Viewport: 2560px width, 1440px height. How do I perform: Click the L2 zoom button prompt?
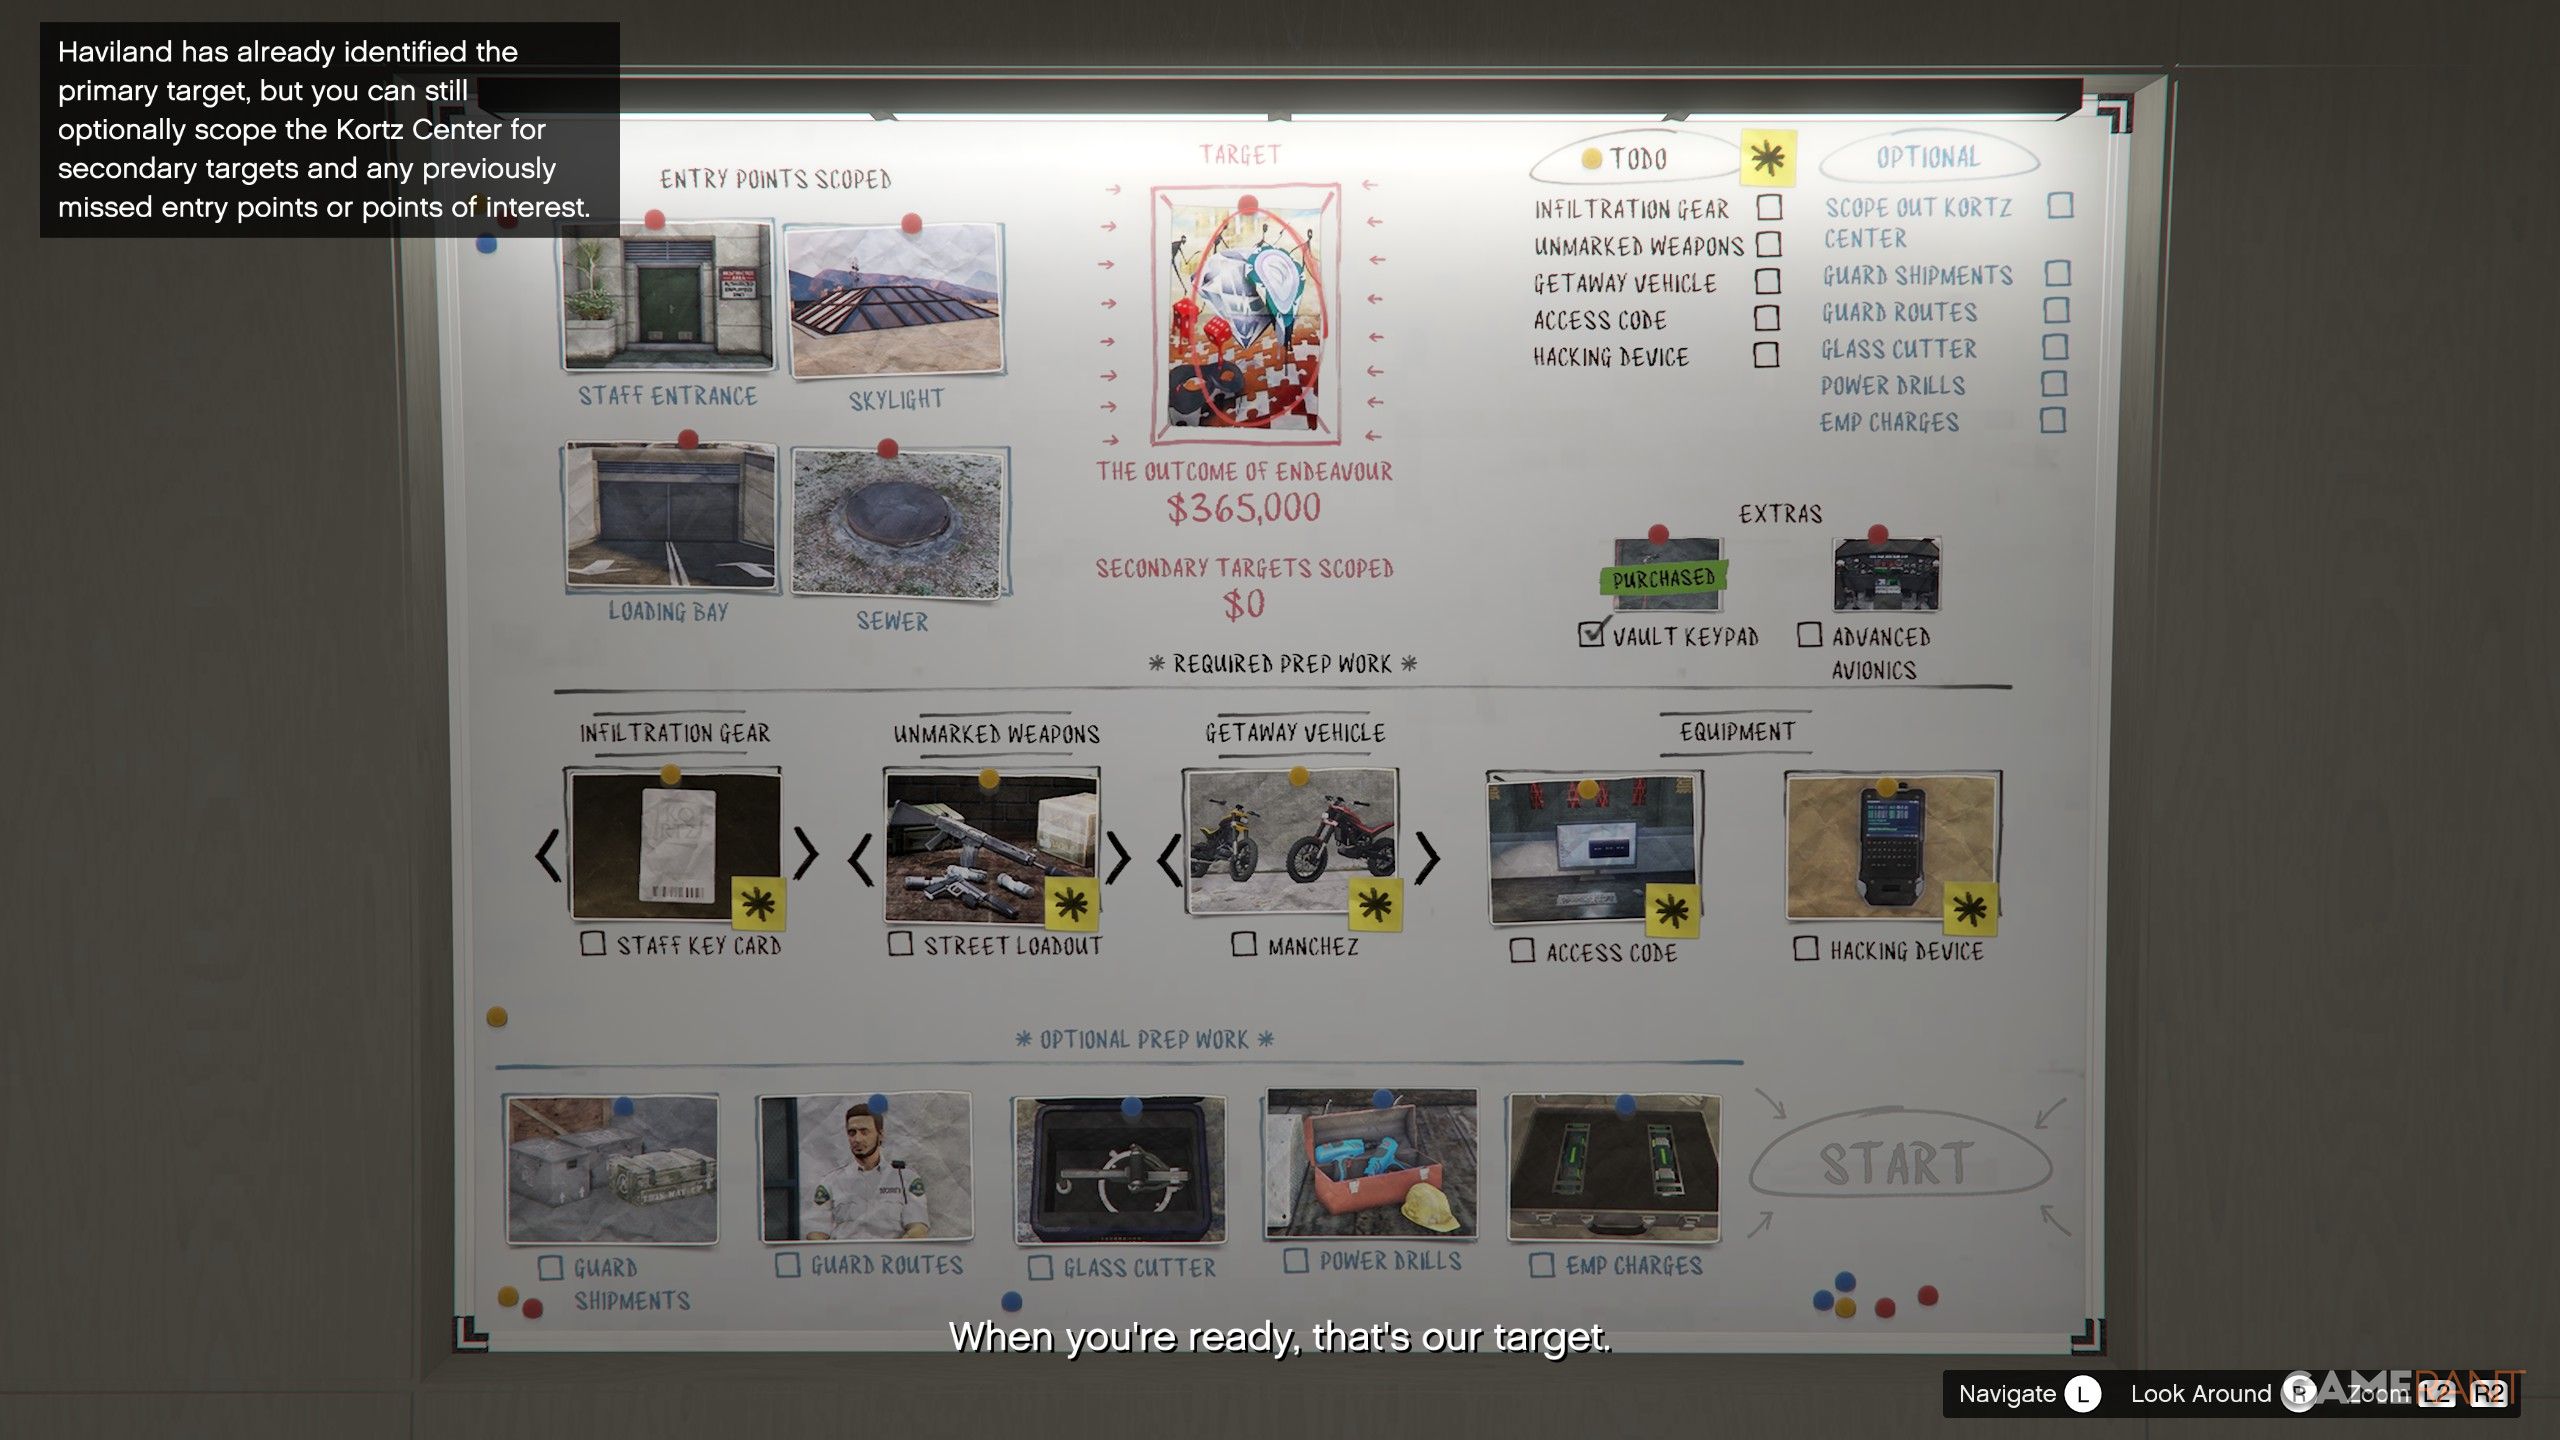coord(2437,1394)
